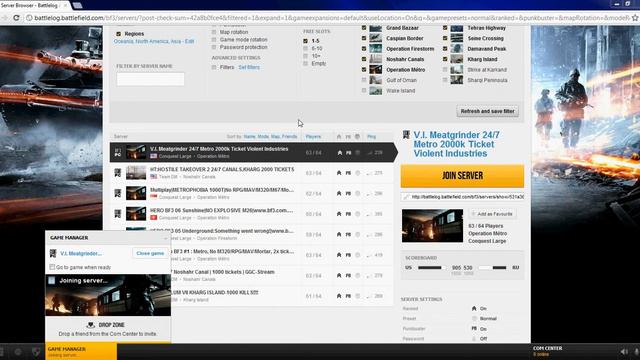Toggle the Regions checkbox
The width and height of the screenshot is (640, 360).
(x=118, y=34)
